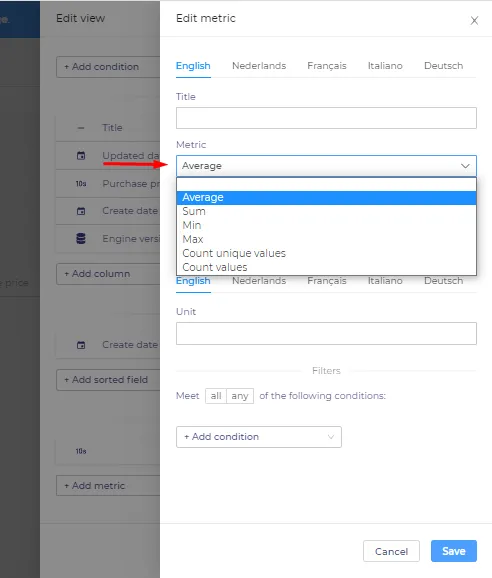
Task: Click number icon above Add metric button
Action: [x=81, y=451]
